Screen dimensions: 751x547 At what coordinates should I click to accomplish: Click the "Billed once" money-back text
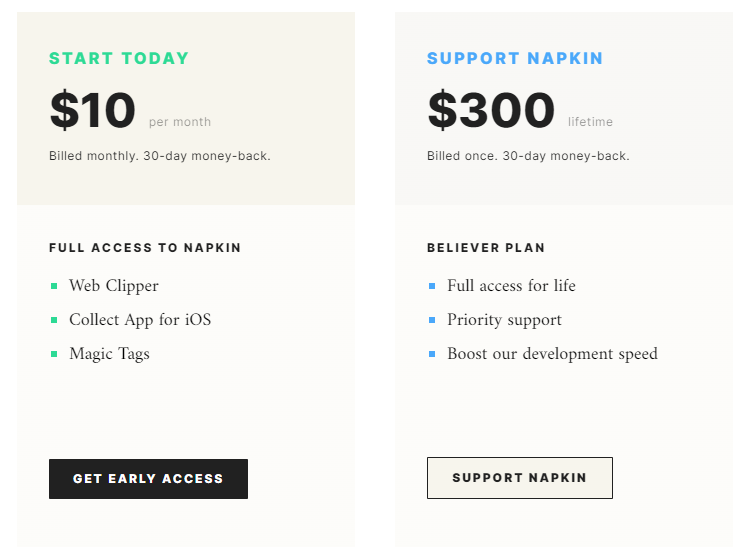click(x=528, y=156)
